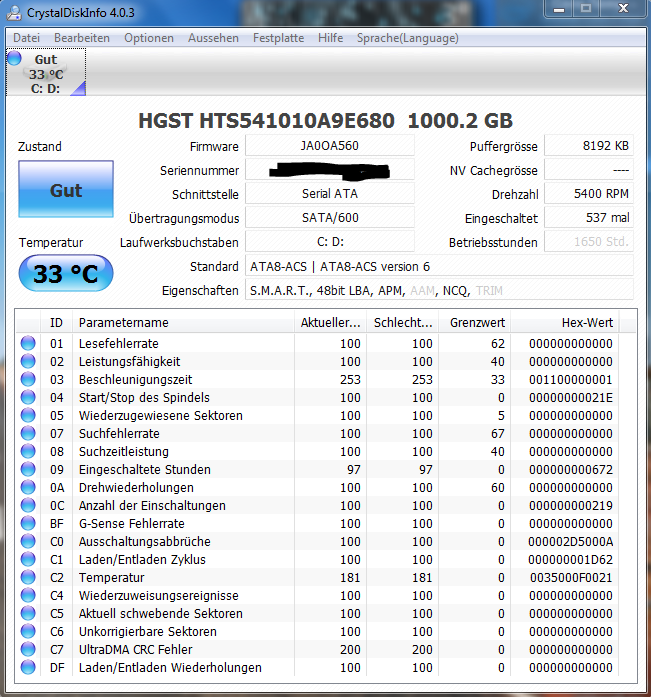Click the Betriebsstunden field 1650 Std.
The width and height of the screenshot is (651, 697).
click(589, 242)
